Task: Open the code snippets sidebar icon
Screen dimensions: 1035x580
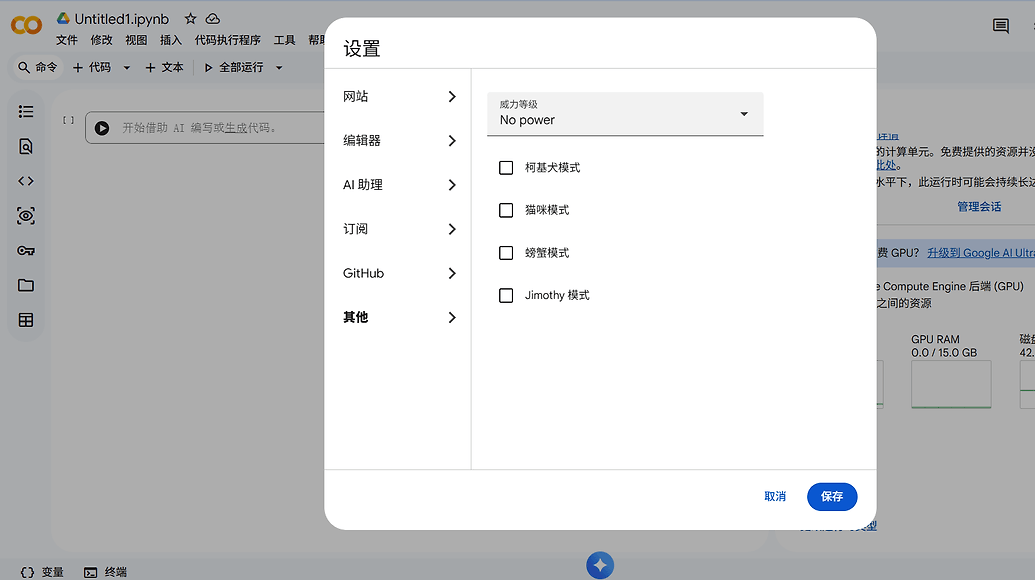Action: coord(26,181)
